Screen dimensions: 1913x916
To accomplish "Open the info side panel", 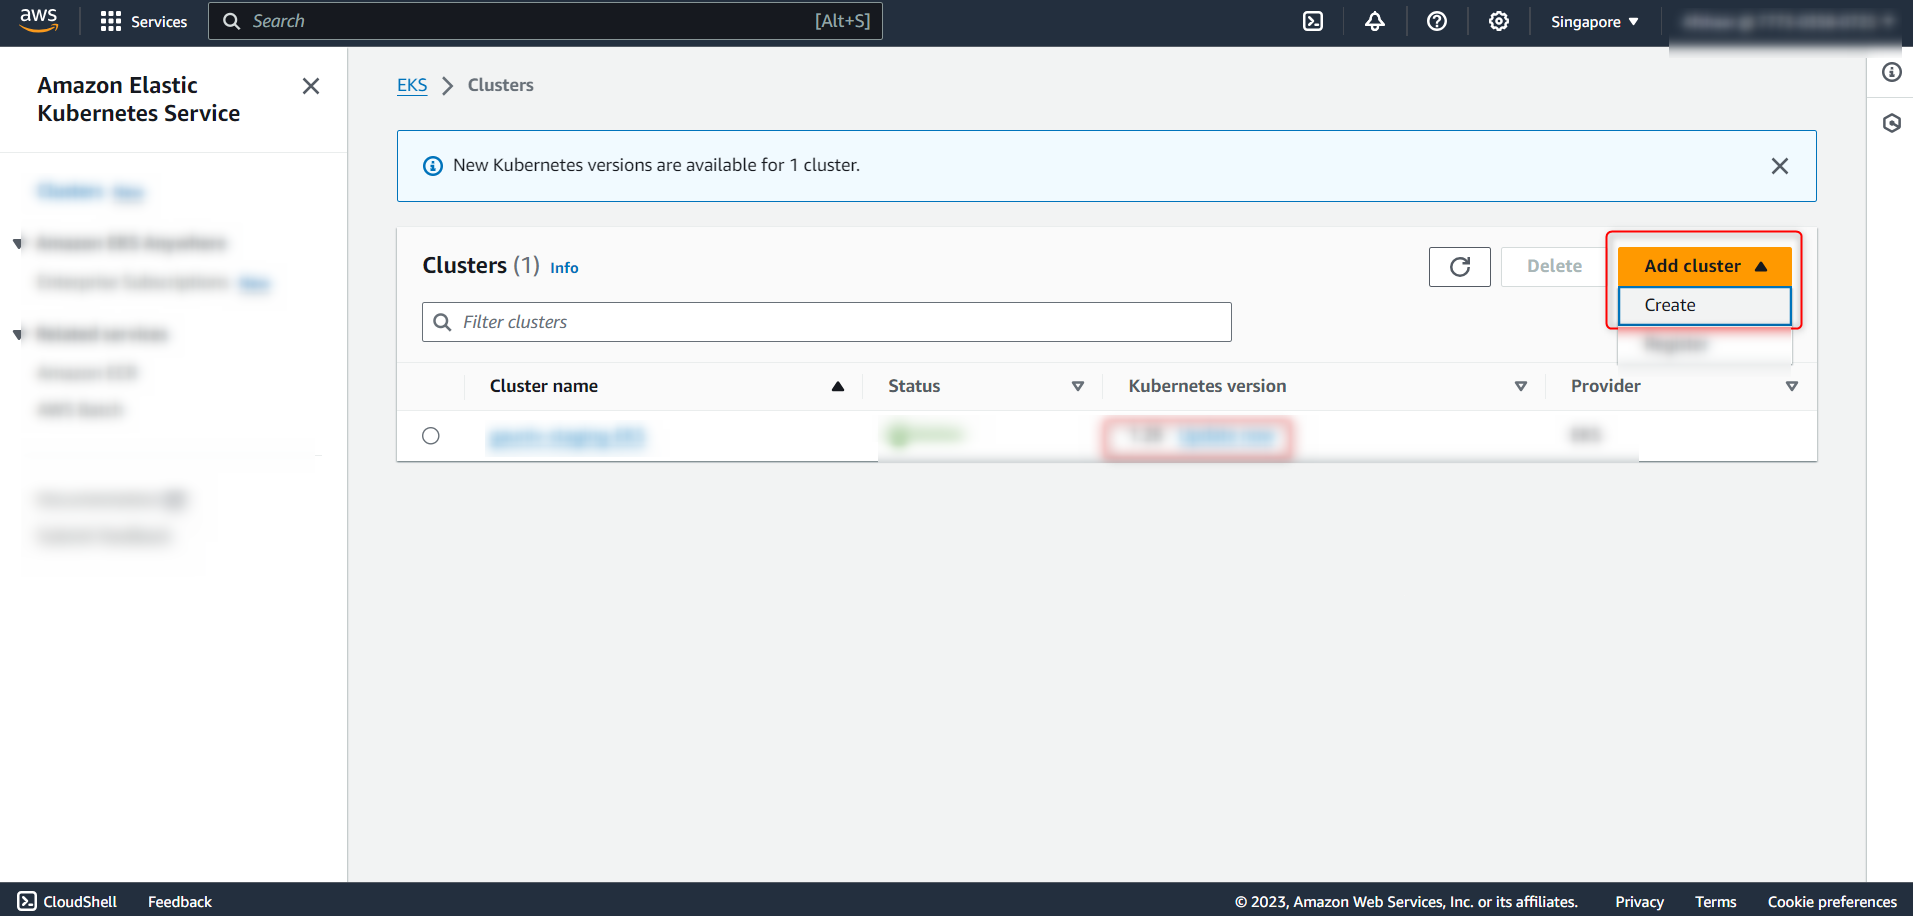I will tap(1891, 73).
